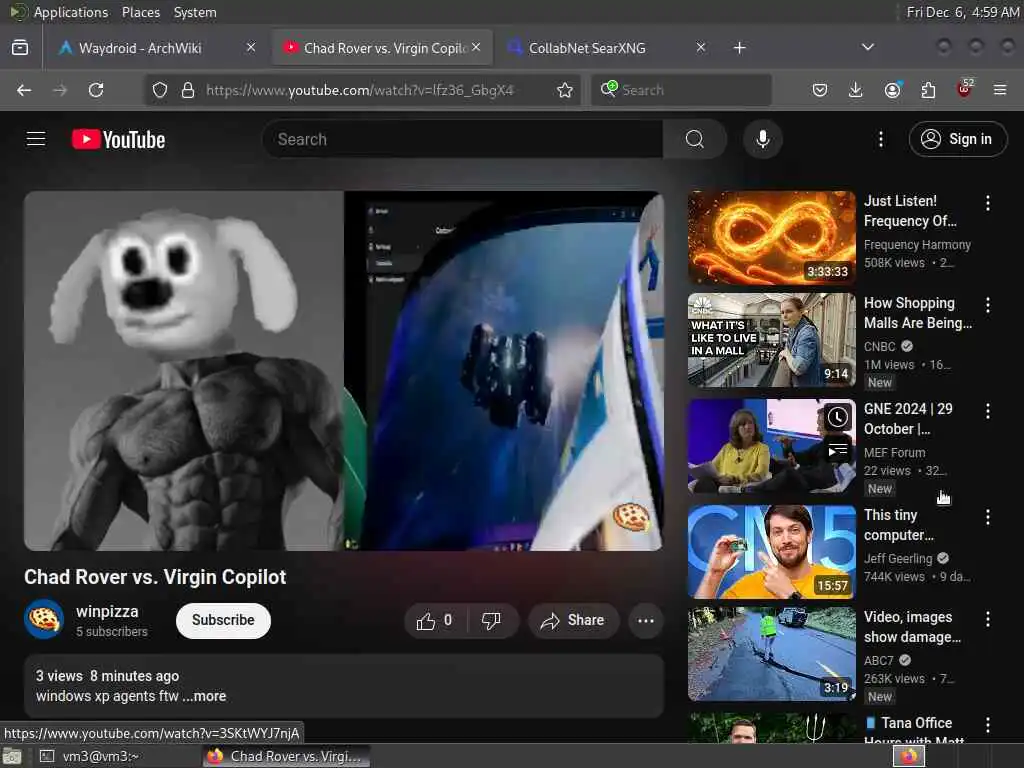Image resolution: width=1024 pixels, height=768 pixels.
Task: Click the padlock site info icon
Action: [x=187, y=90]
